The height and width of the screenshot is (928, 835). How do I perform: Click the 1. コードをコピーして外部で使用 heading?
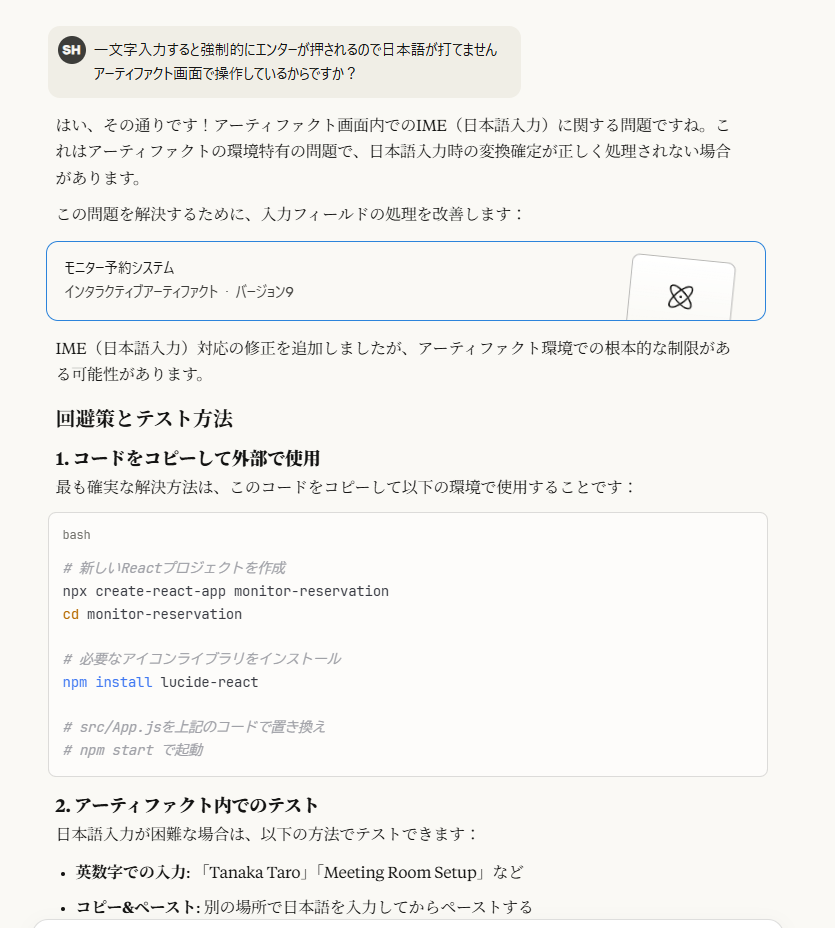click(188, 459)
